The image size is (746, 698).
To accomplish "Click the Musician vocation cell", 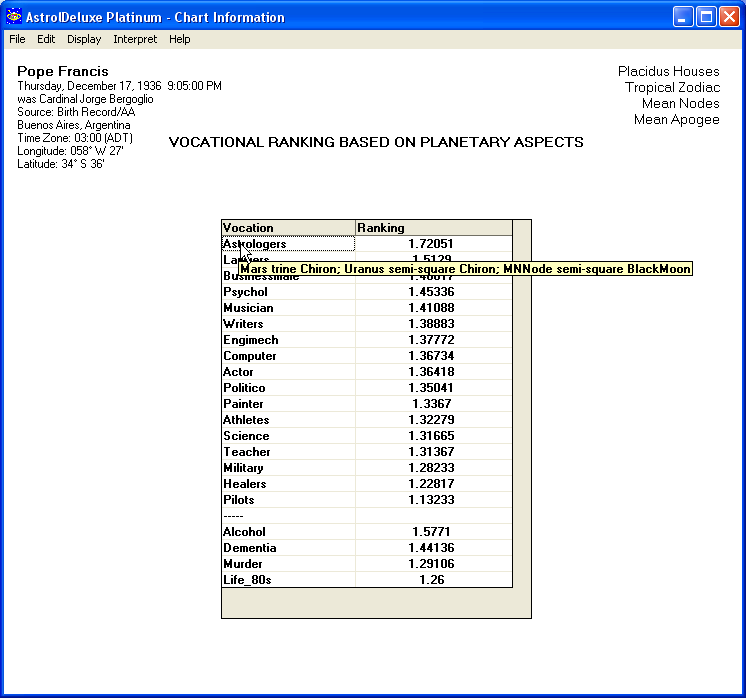I will 287,308.
